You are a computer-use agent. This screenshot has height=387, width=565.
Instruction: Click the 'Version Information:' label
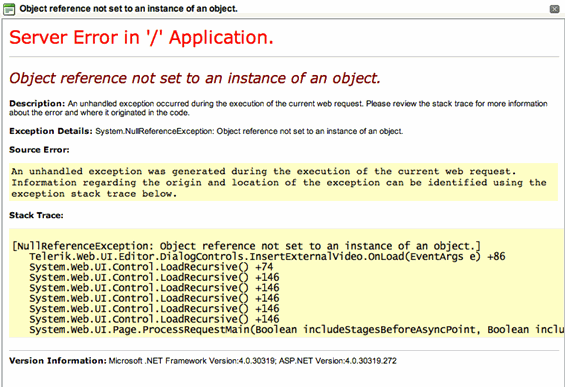58,361
